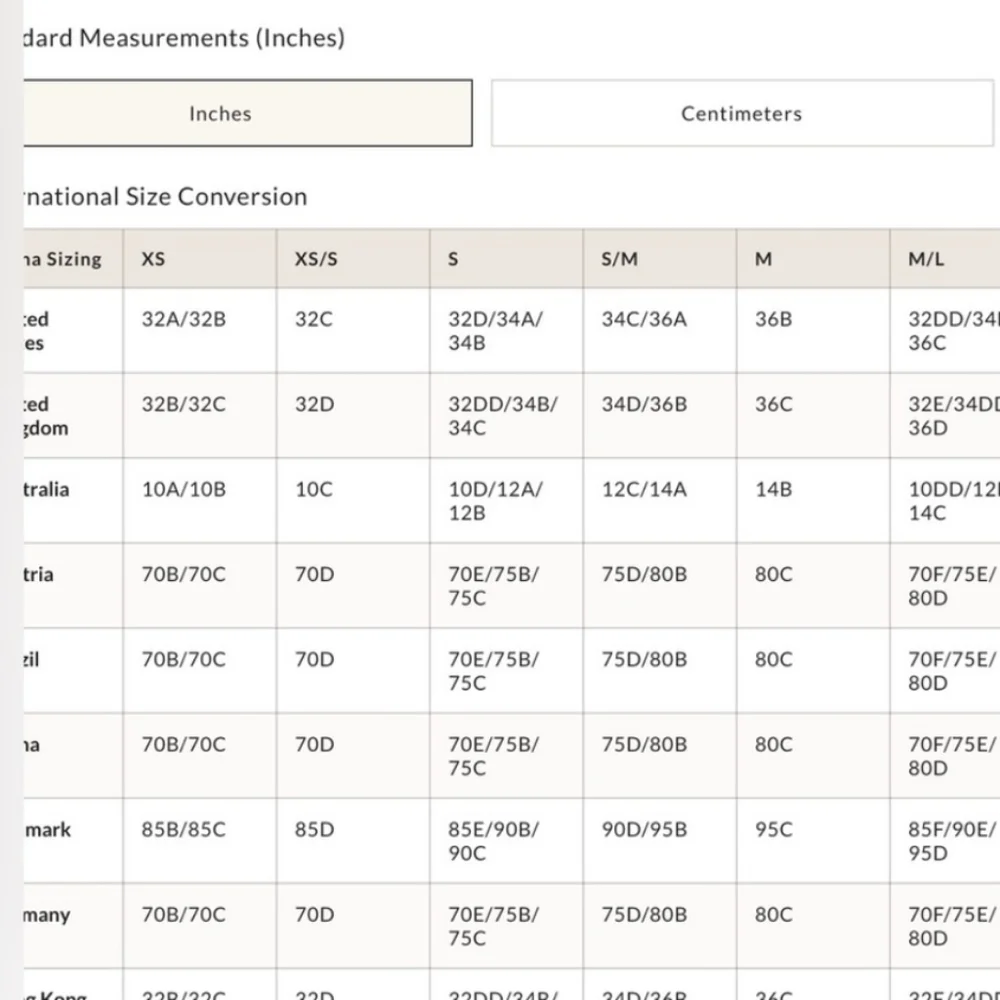
Task: Select the 32A/32B cell
Action: 200,330
